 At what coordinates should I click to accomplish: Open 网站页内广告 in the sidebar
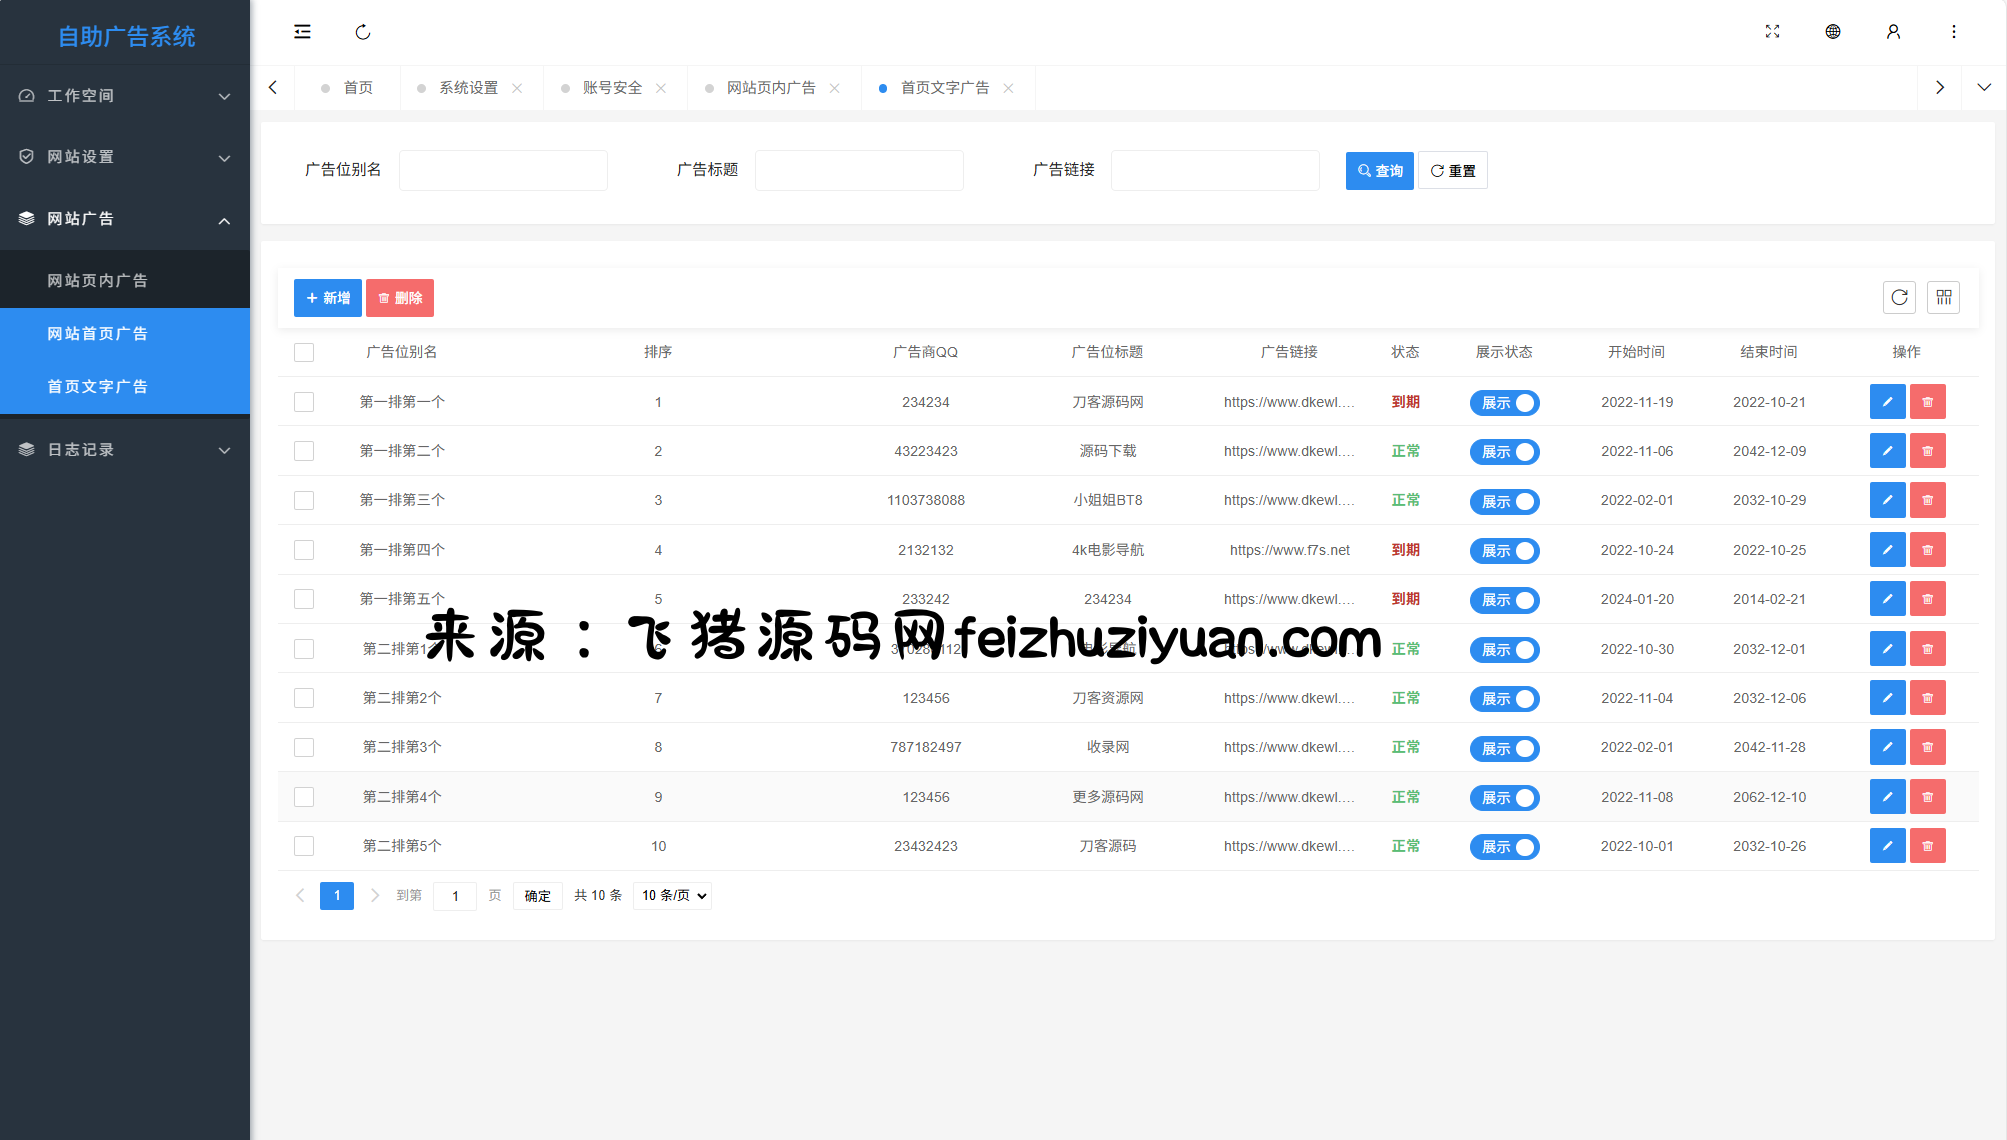(97, 281)
